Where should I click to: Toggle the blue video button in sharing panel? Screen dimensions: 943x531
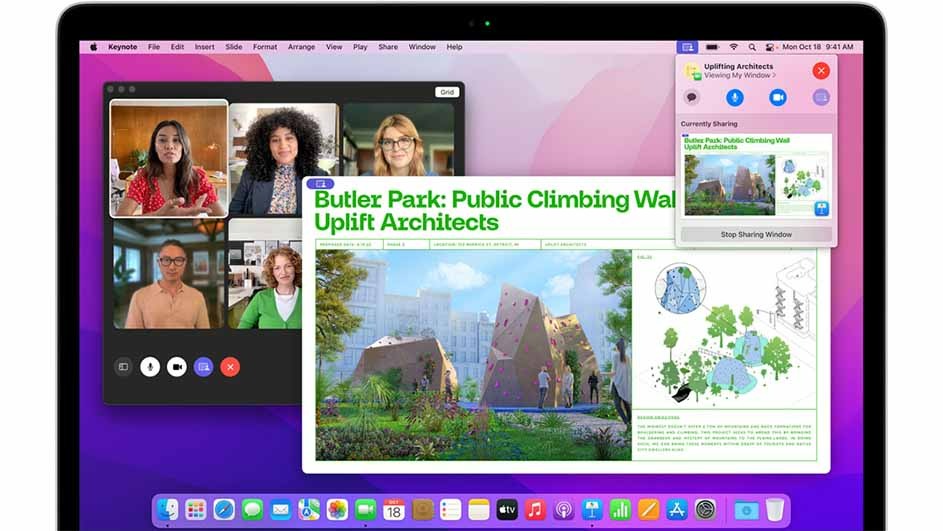tap(777, 97)
